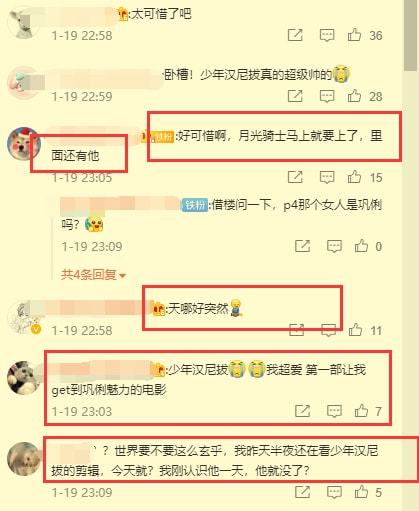Open the top commenter's rabbit avatar
The height and width of the screenshot is (511, 419).
(x=23, y=23)
